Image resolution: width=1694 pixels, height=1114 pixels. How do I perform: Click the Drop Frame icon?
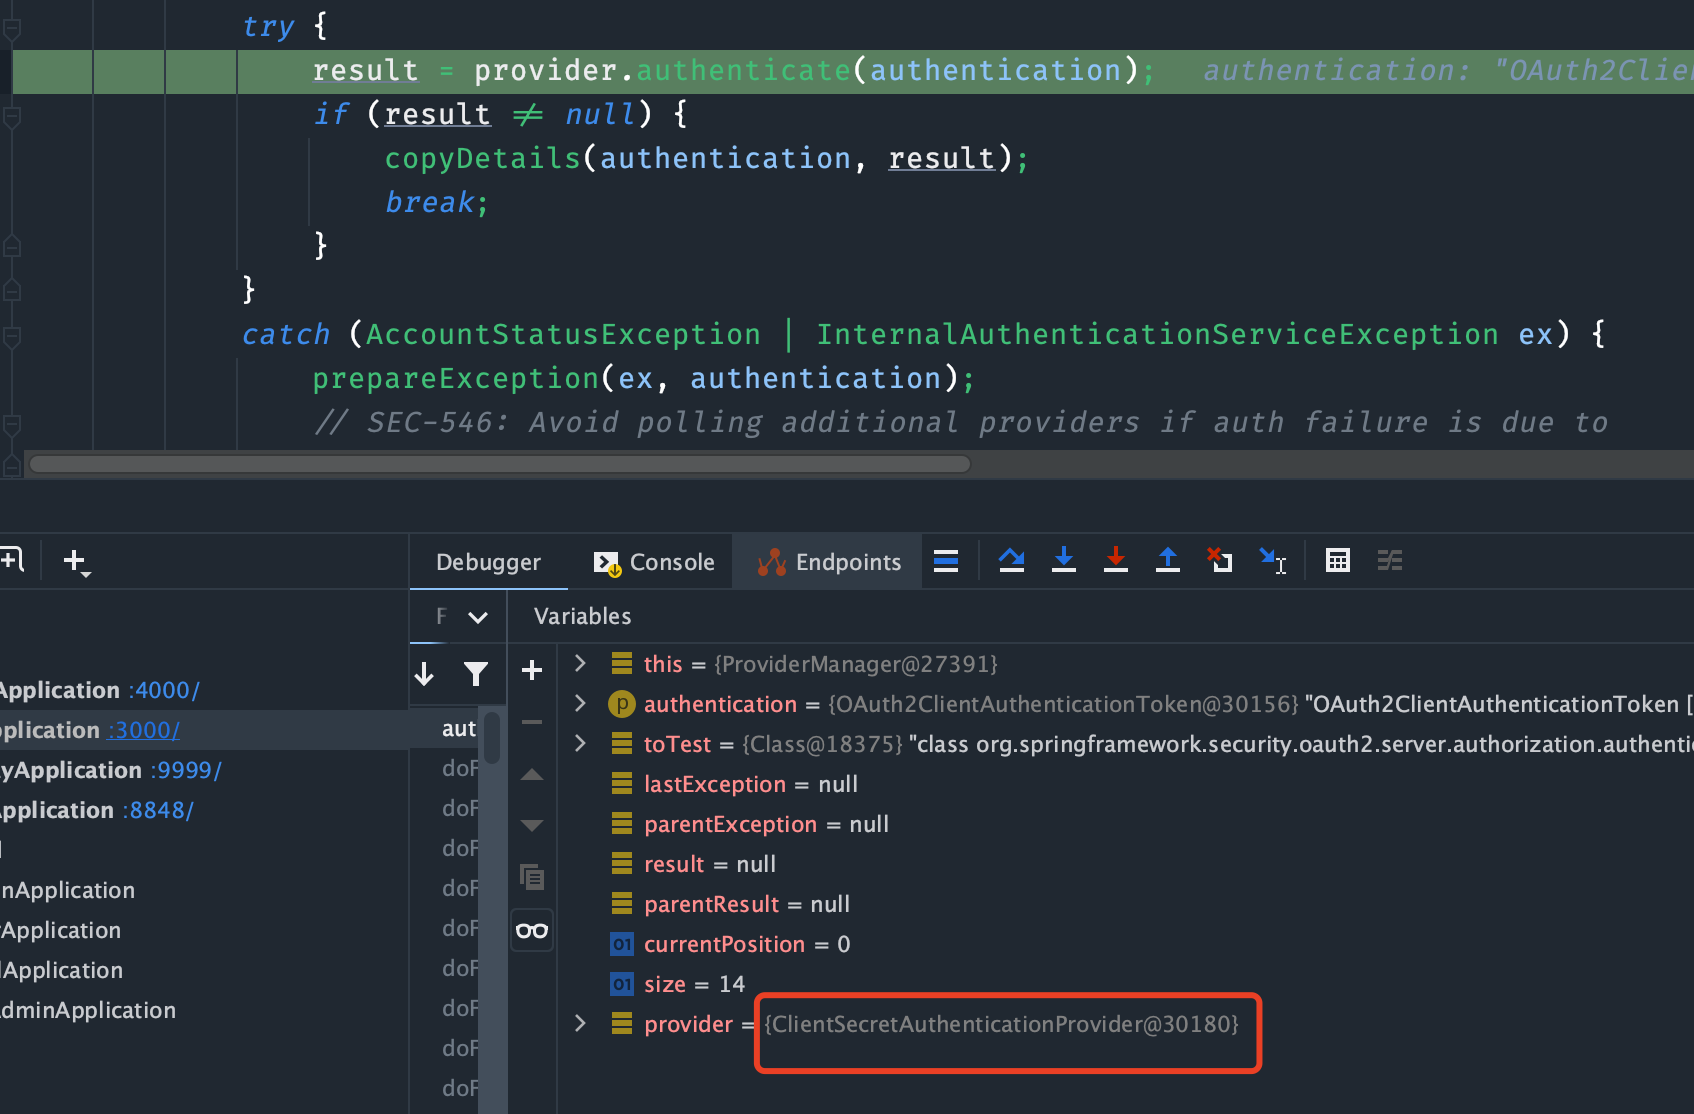click(1220, 561)
